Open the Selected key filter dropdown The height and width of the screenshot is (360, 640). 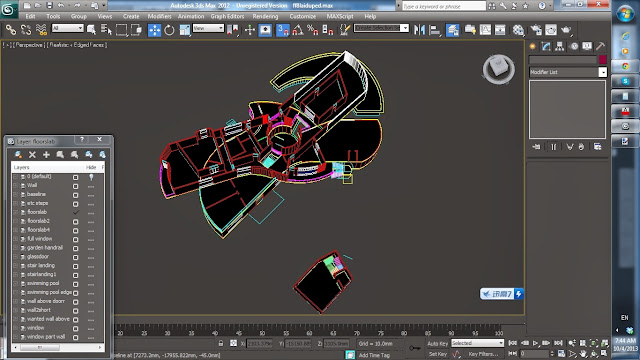tap(477, 343)
